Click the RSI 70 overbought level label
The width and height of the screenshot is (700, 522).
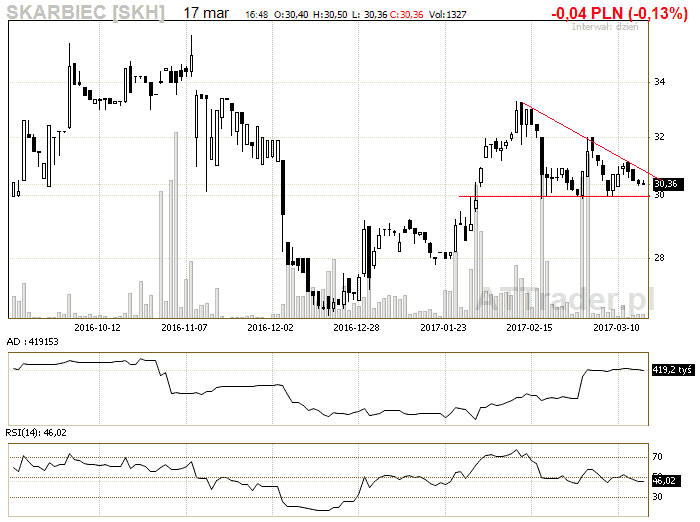pos(658,456)
